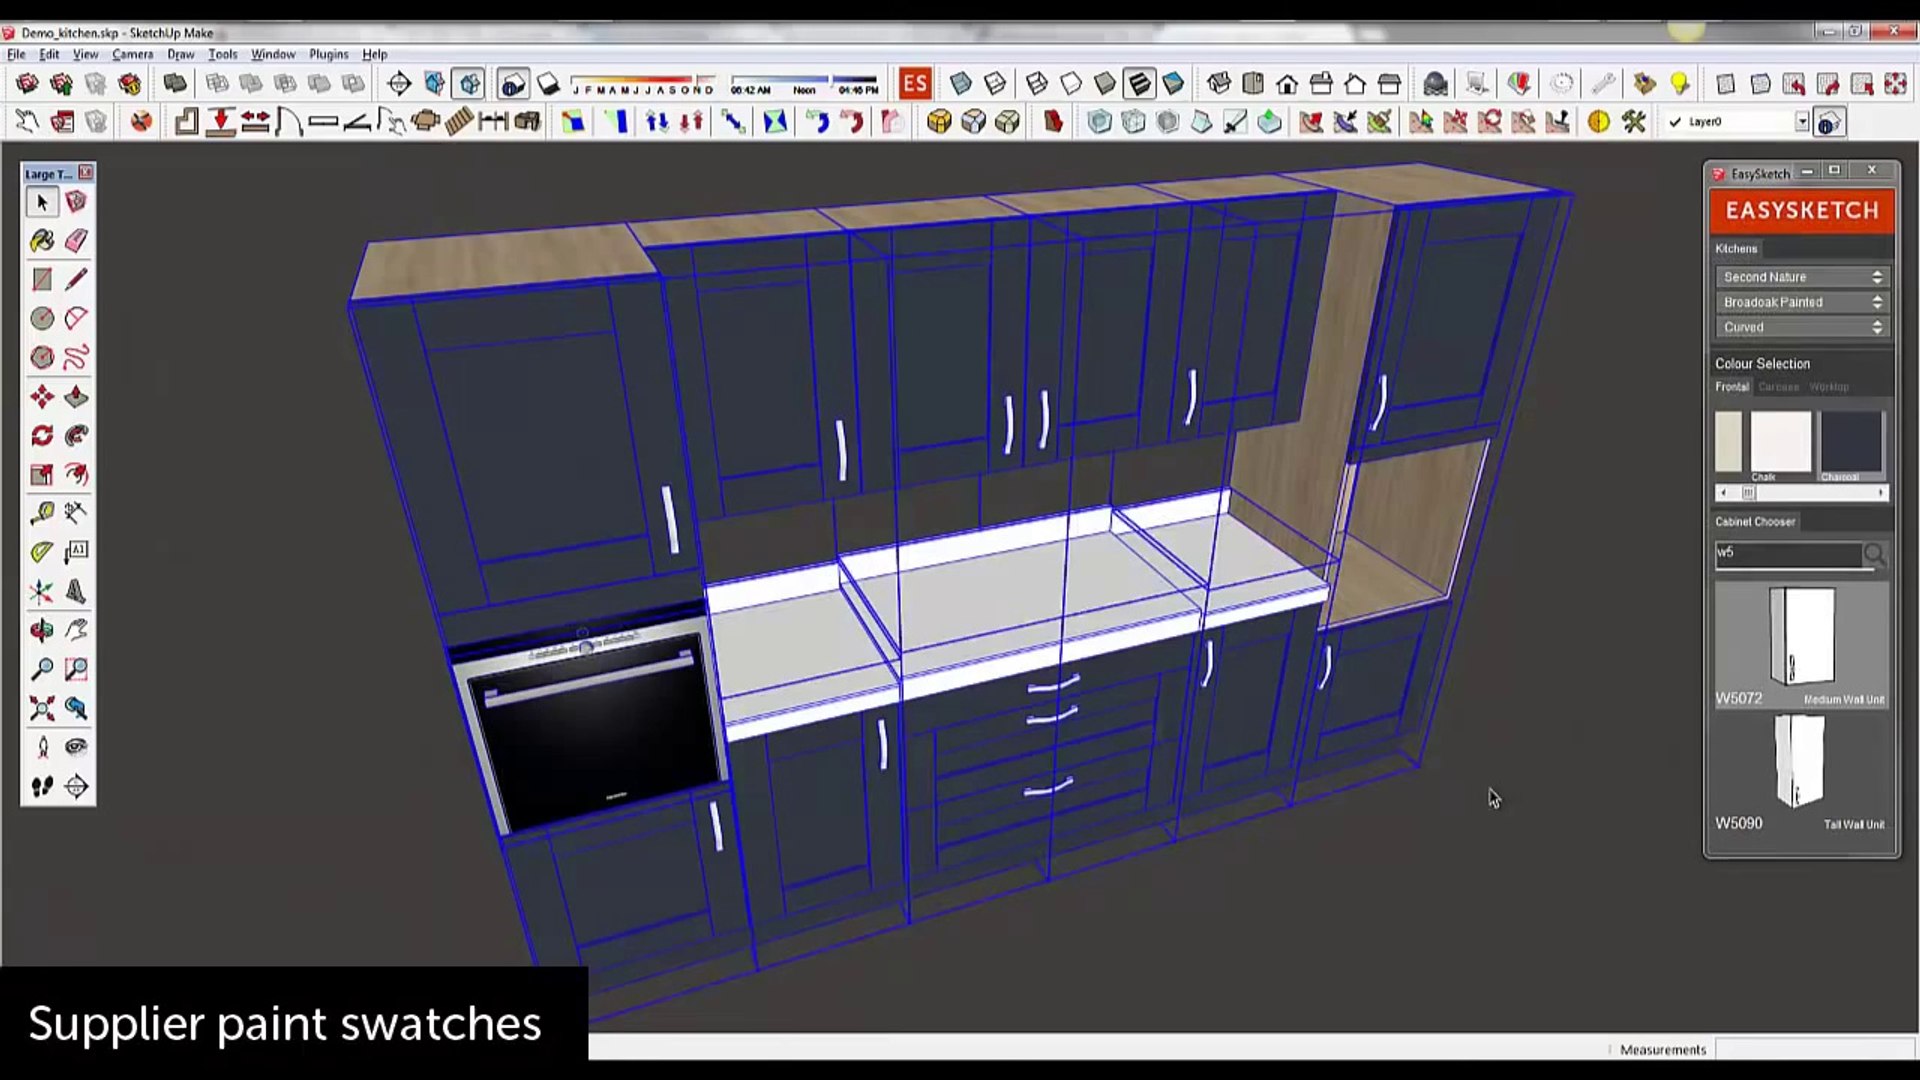Open the Layer0 layer dropdown
The image size is (1920, 1080).
click(1801, 122)
